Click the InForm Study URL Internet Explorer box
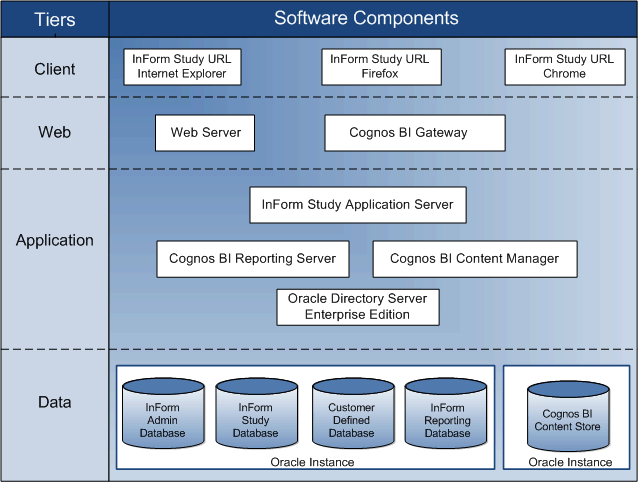The width and height of the screenshot is (638, 482). pyautogui.click(x=182, y=67)
